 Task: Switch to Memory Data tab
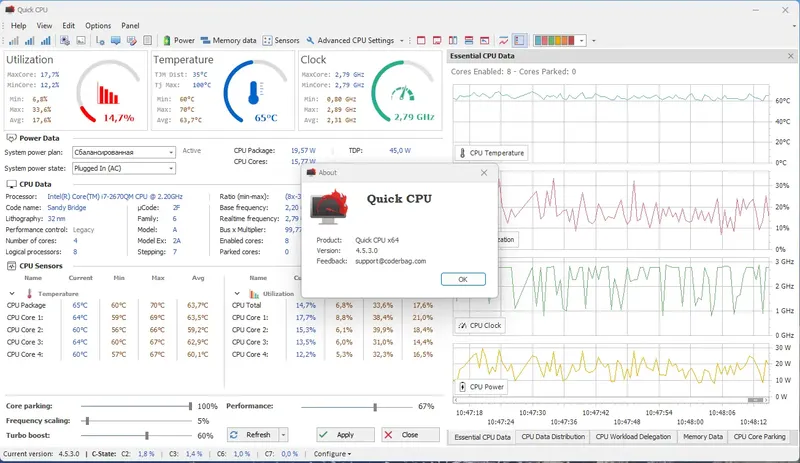coord(703,436)
